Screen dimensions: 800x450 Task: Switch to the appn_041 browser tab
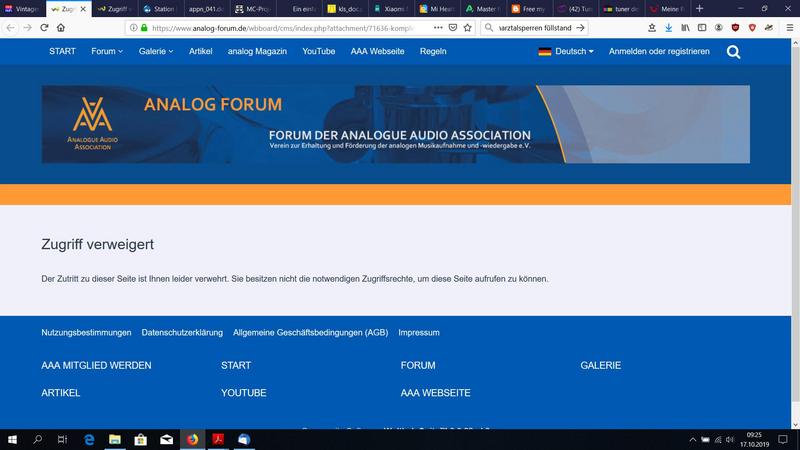coord(205,9)
